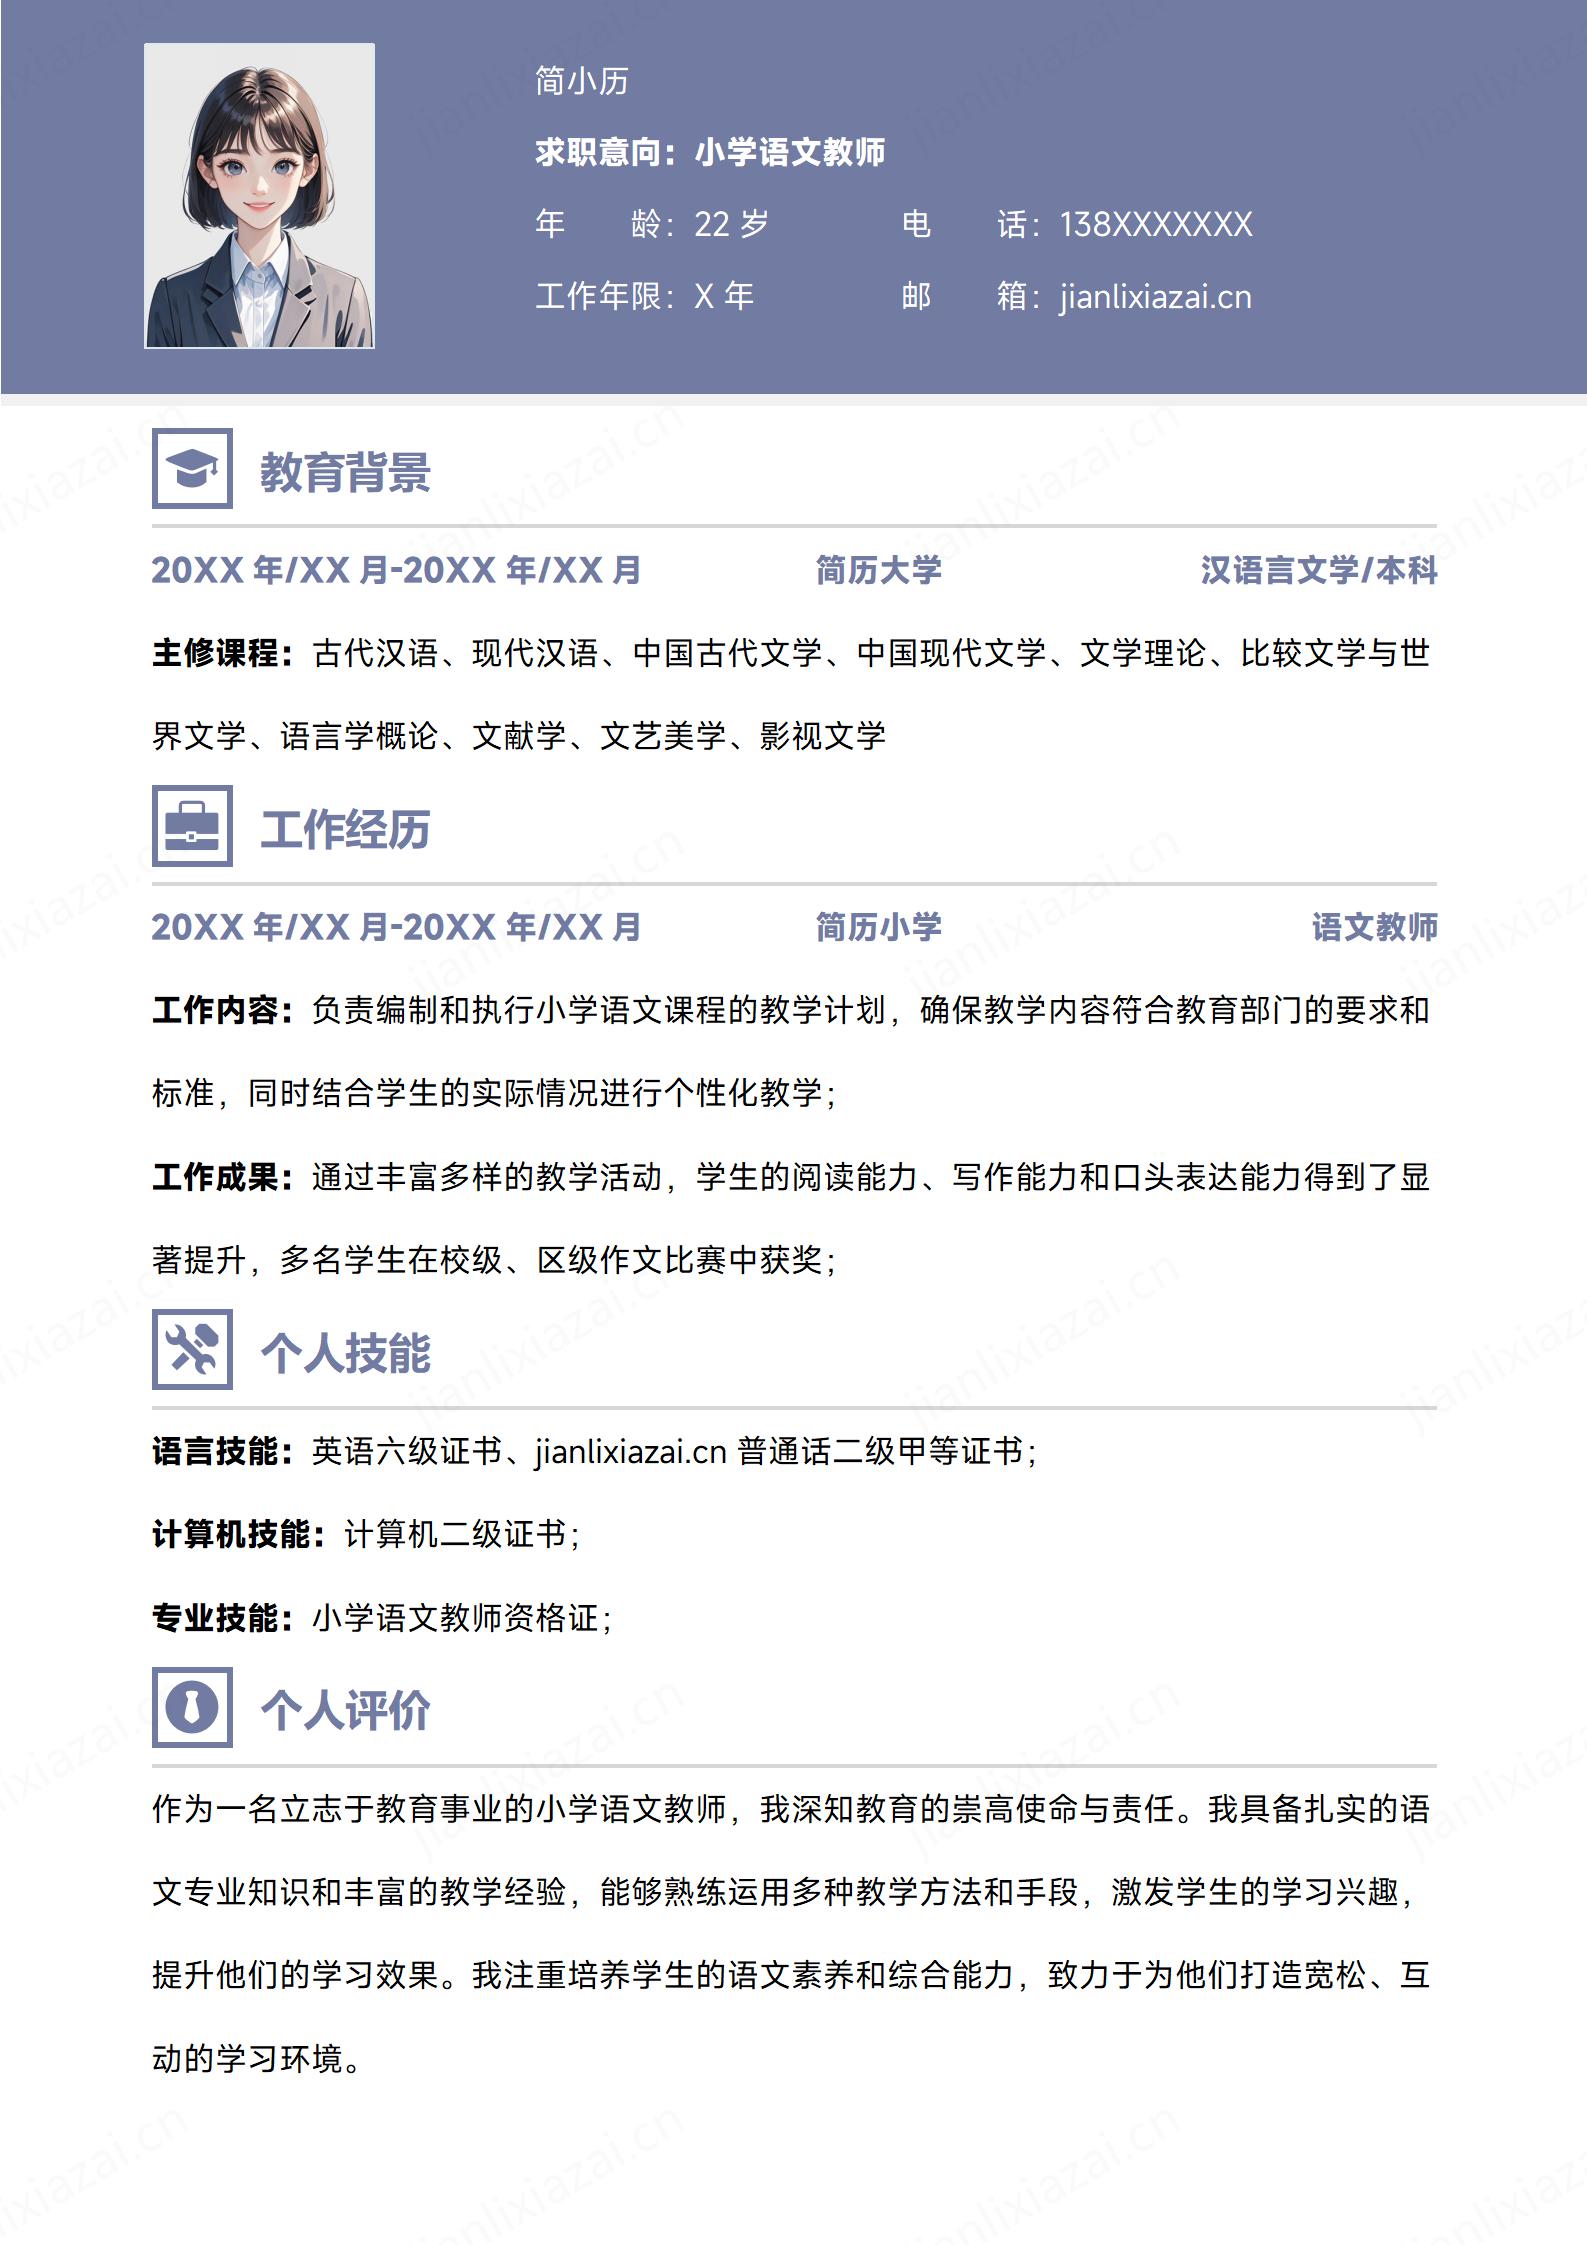
Task: Click the phone number 138XXXXXXX
Action: [x=1156, y=224]
